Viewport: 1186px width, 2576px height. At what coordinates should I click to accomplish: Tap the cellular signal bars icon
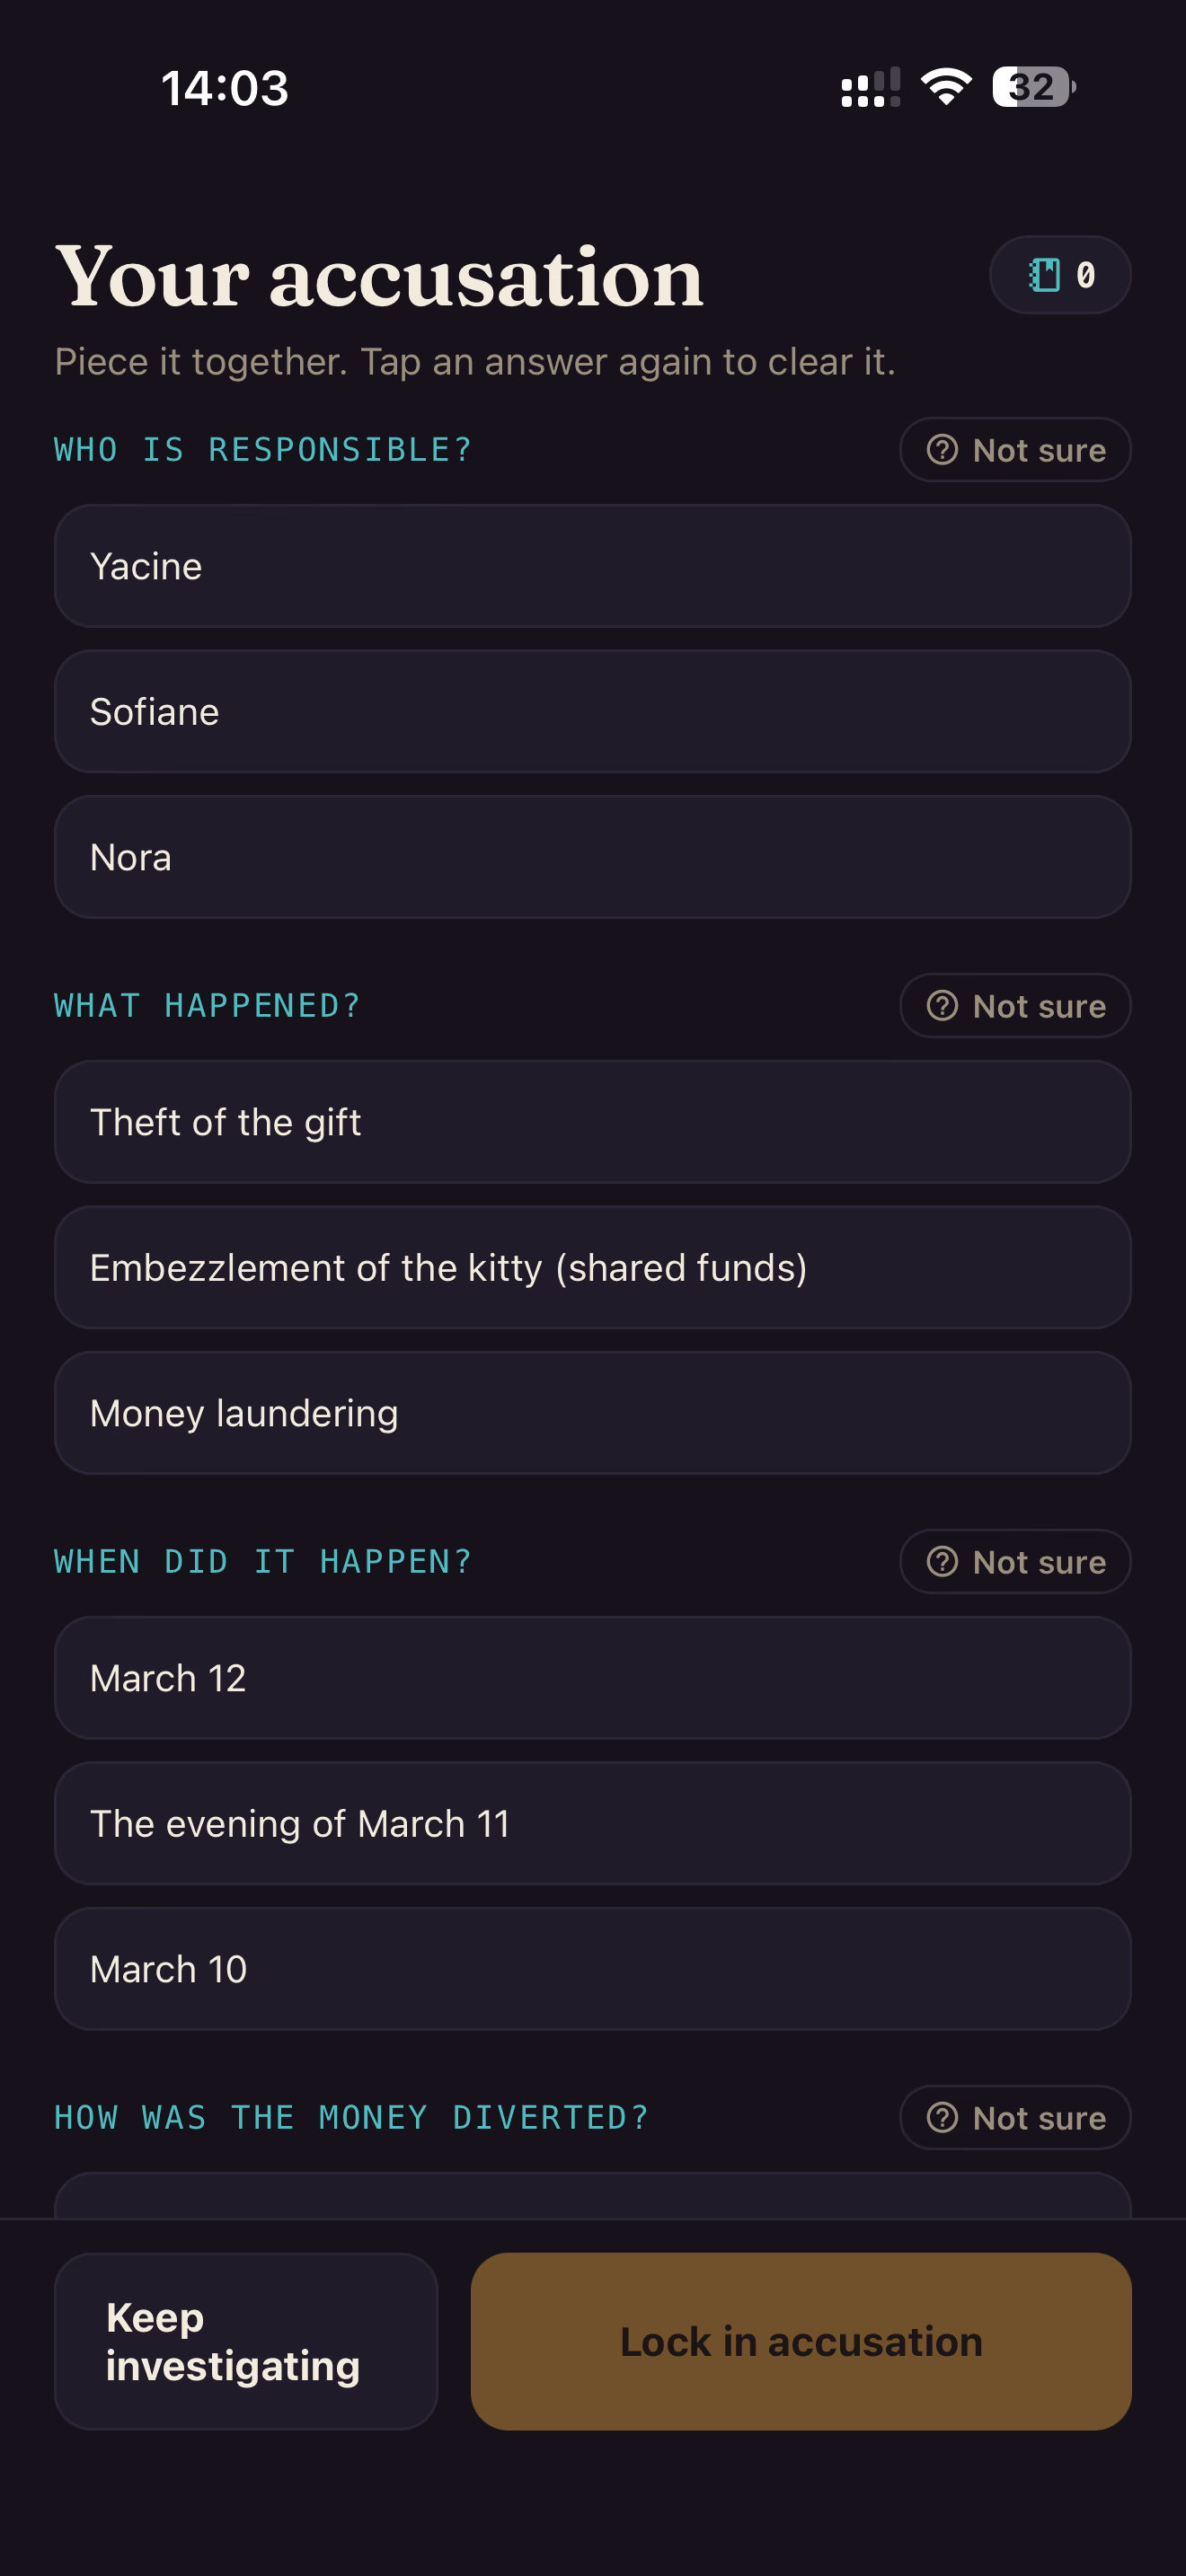(x=871, y=87)
